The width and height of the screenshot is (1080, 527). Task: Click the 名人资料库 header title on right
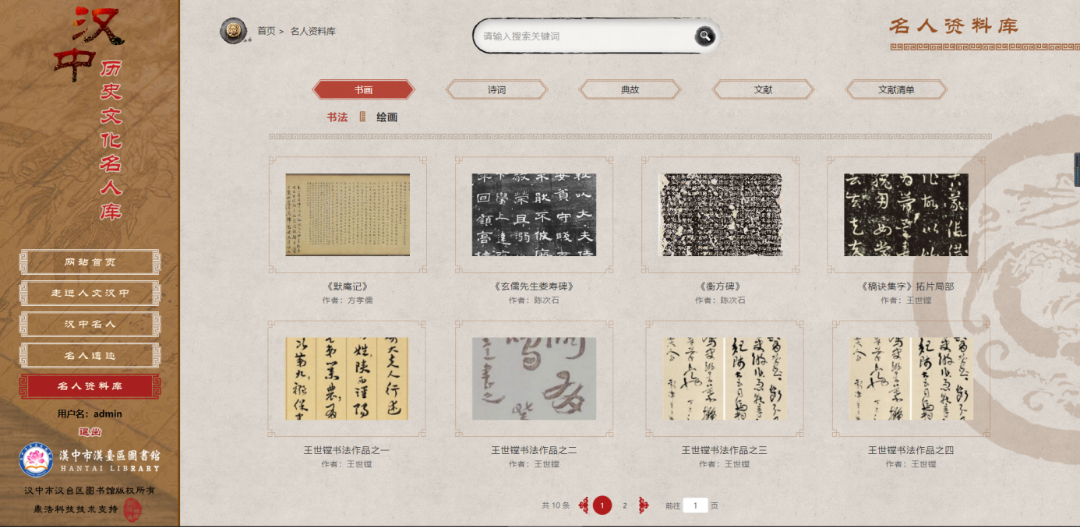pyautogui.click(x=954, y=26)
